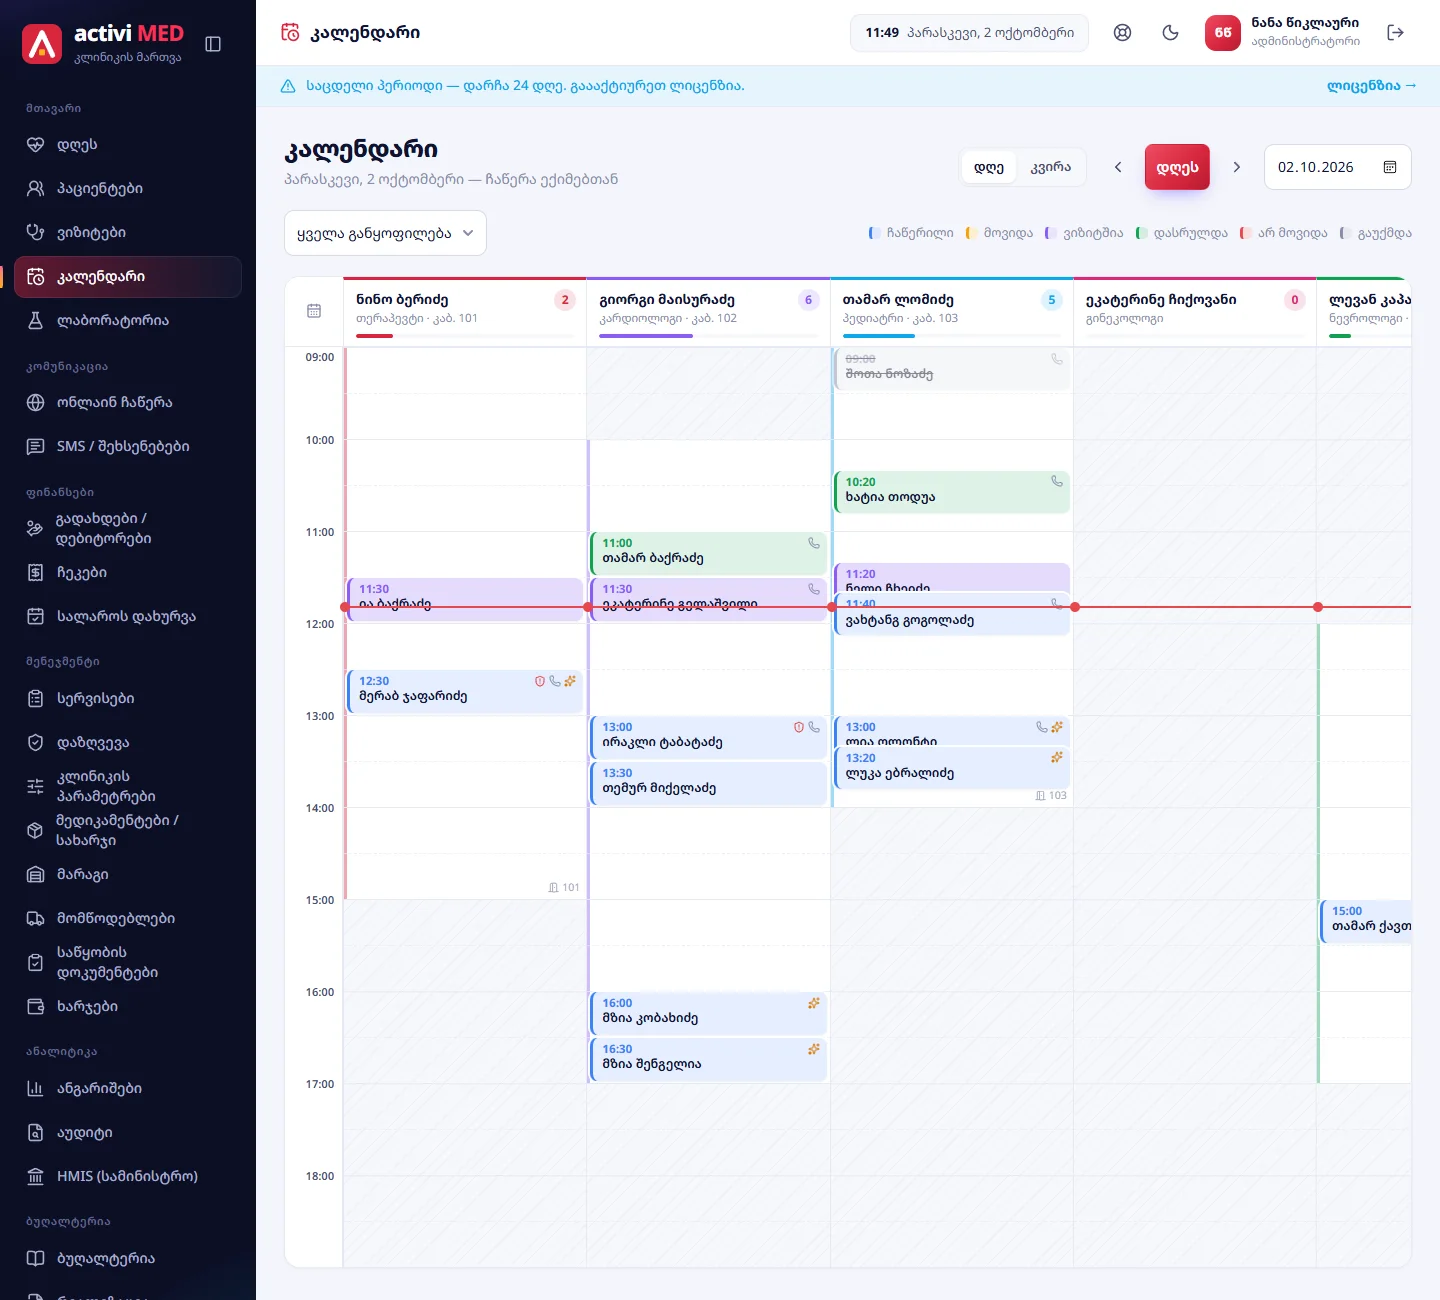Screen dimensions: 1440x1300
Task: Switch calendar to კვირა view
Action: tap(1050, 167)
